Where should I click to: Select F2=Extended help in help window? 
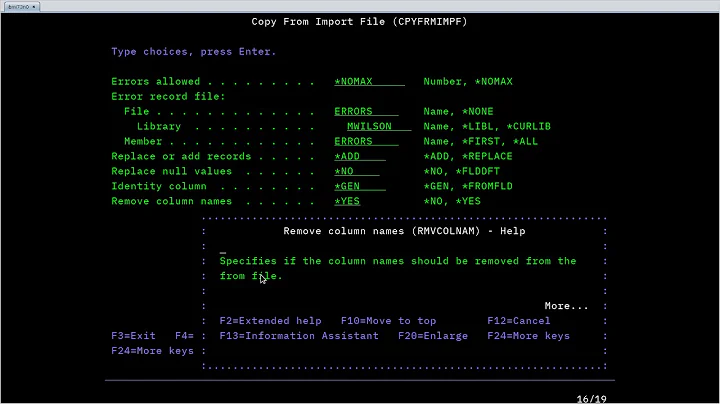[x=270, y=321]
